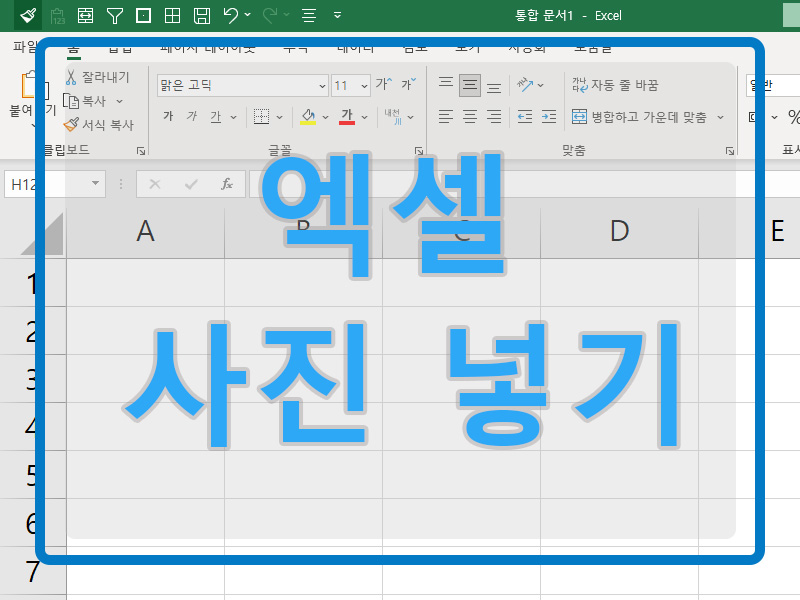Click the 자동 줄 바꿈 wrap text button
This screenshot has height=600, width=800.
coord(615,85)
